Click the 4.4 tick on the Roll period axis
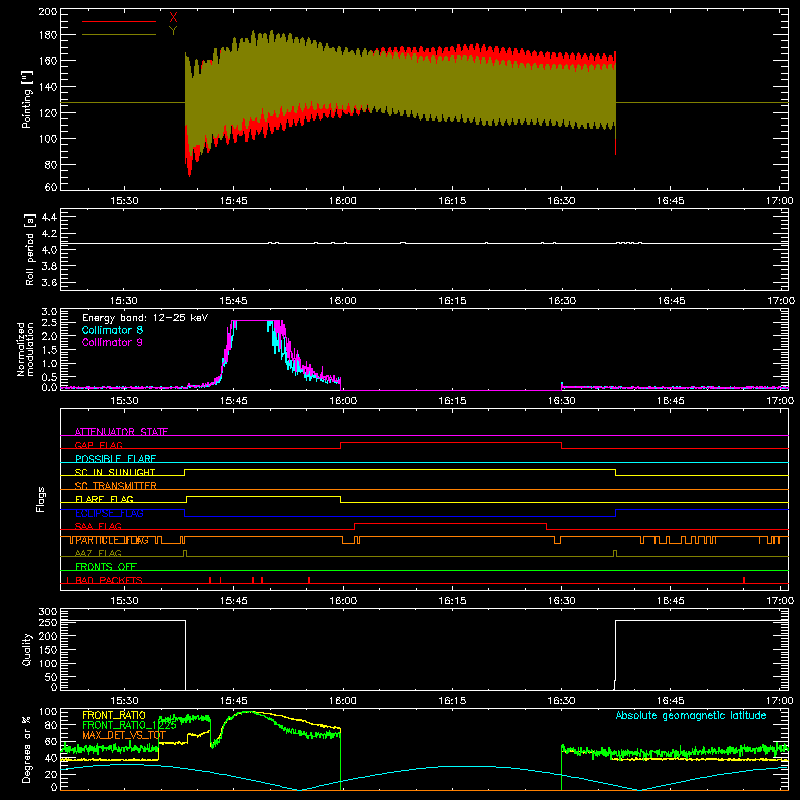The height and width of the screenshot is (800, 800). (x=49, y=217)
